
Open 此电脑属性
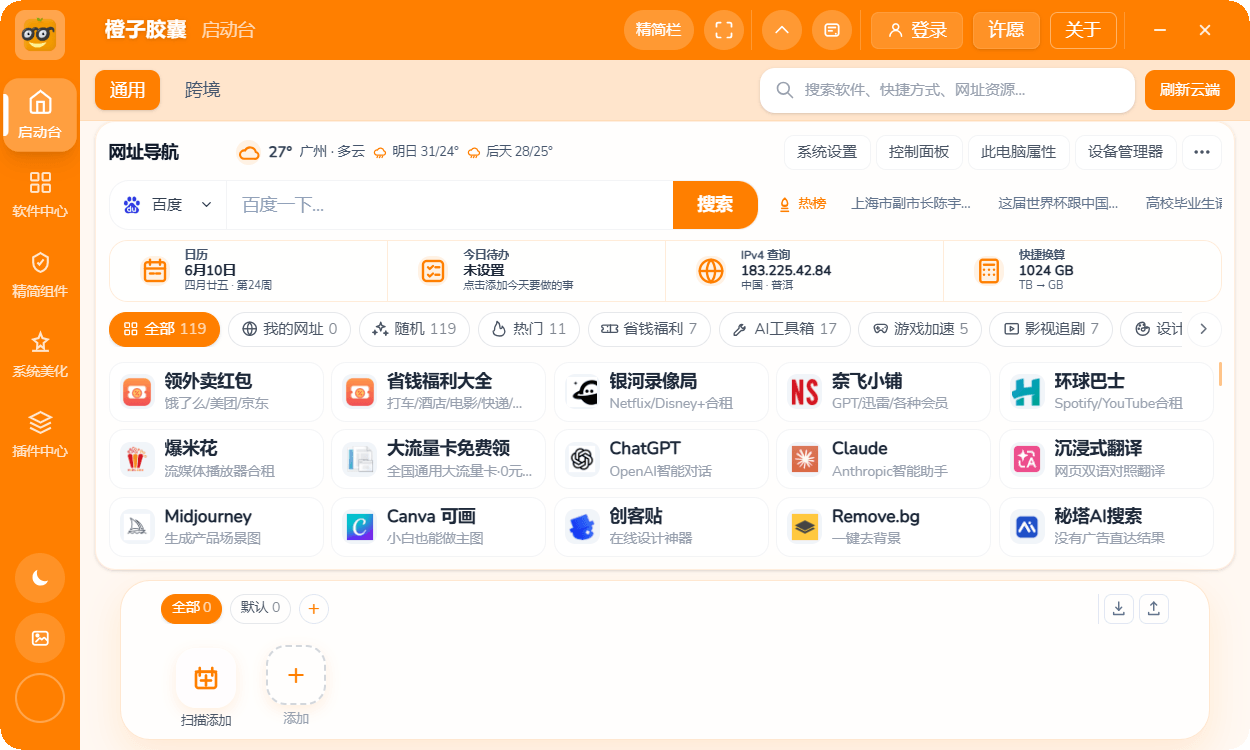(1018, 152)
